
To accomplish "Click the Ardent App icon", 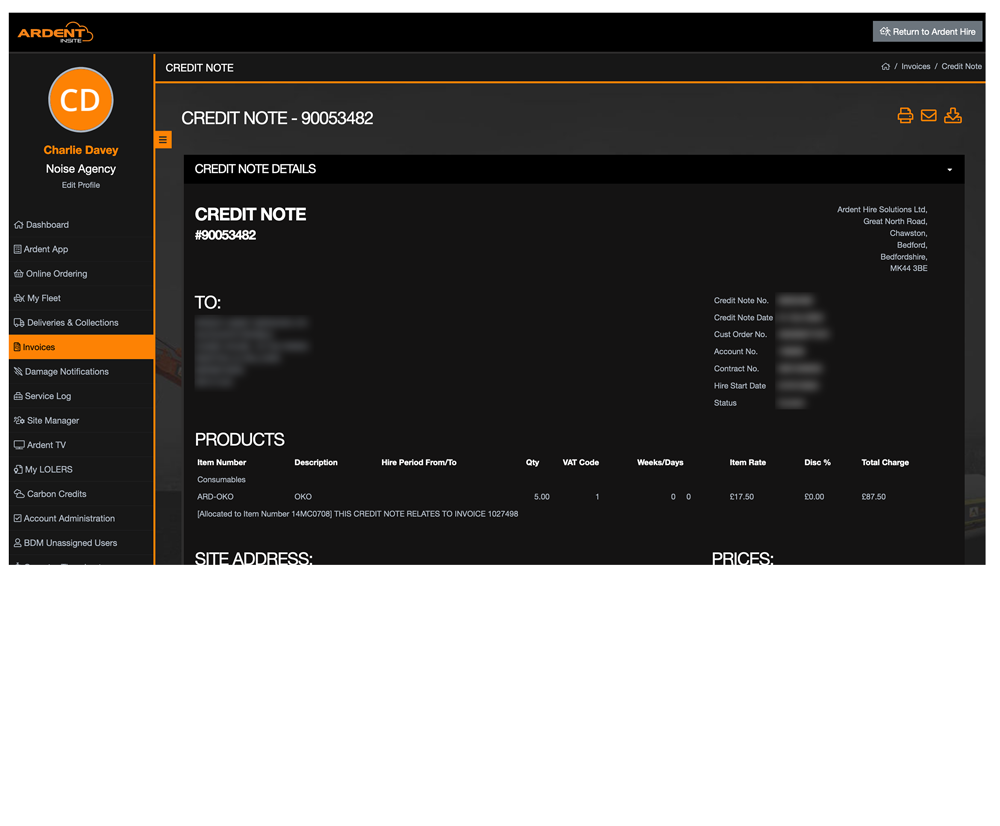I will 18,249.
